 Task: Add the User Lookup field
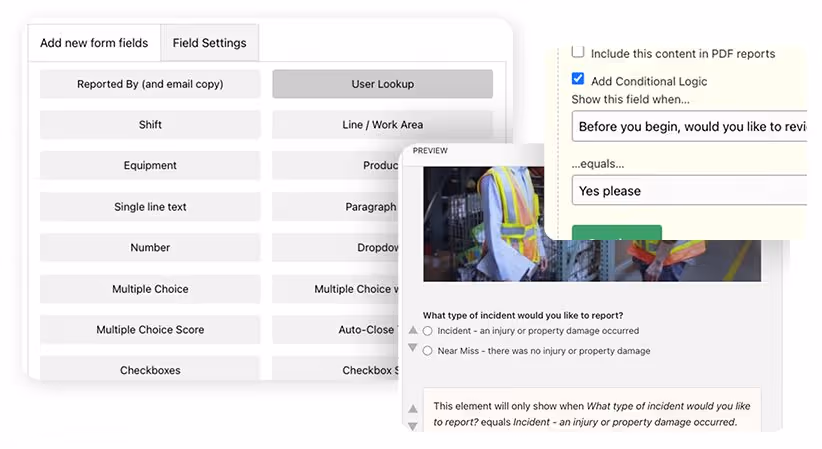pyautogui.click(x=383, y=84)
